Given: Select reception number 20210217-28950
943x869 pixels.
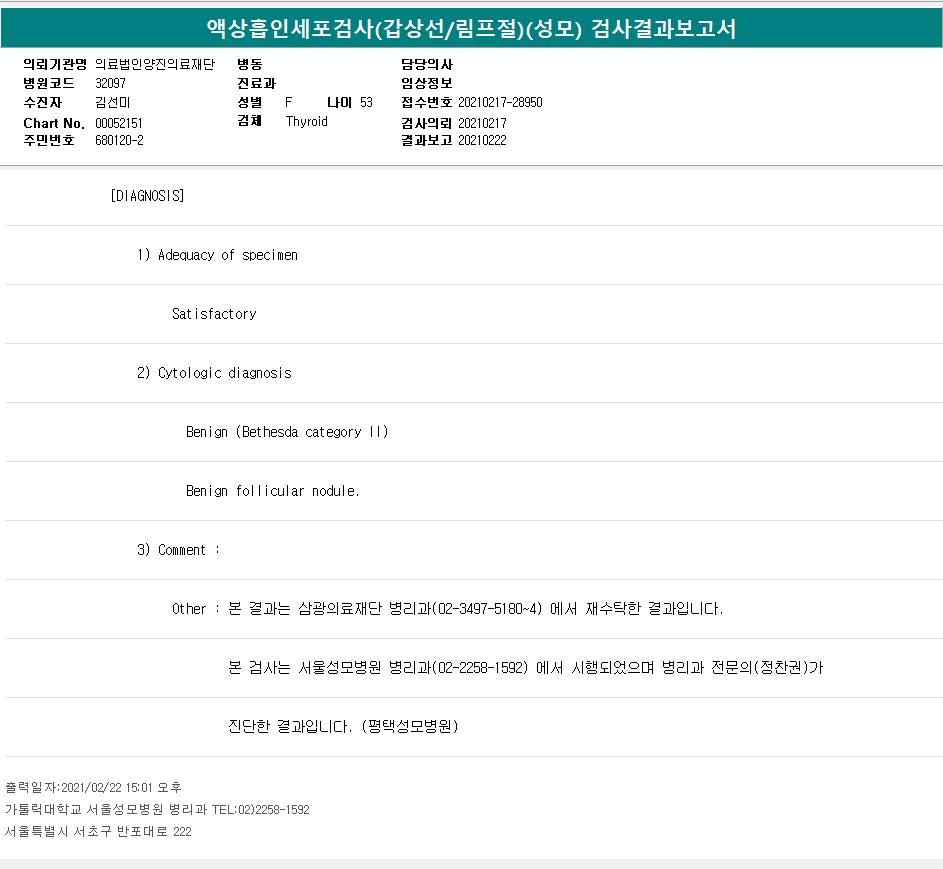Looking at the screenshot, I should pyautogui.click(x=500, y=102).
